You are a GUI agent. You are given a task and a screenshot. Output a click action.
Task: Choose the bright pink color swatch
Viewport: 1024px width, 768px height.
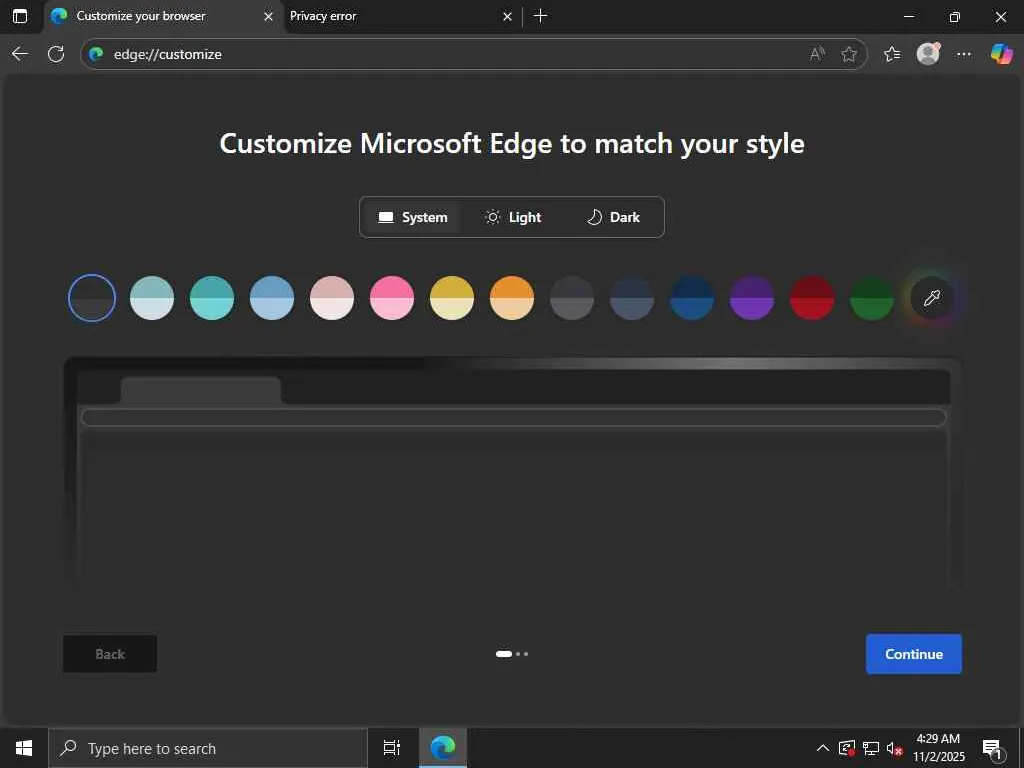(392, 298)
